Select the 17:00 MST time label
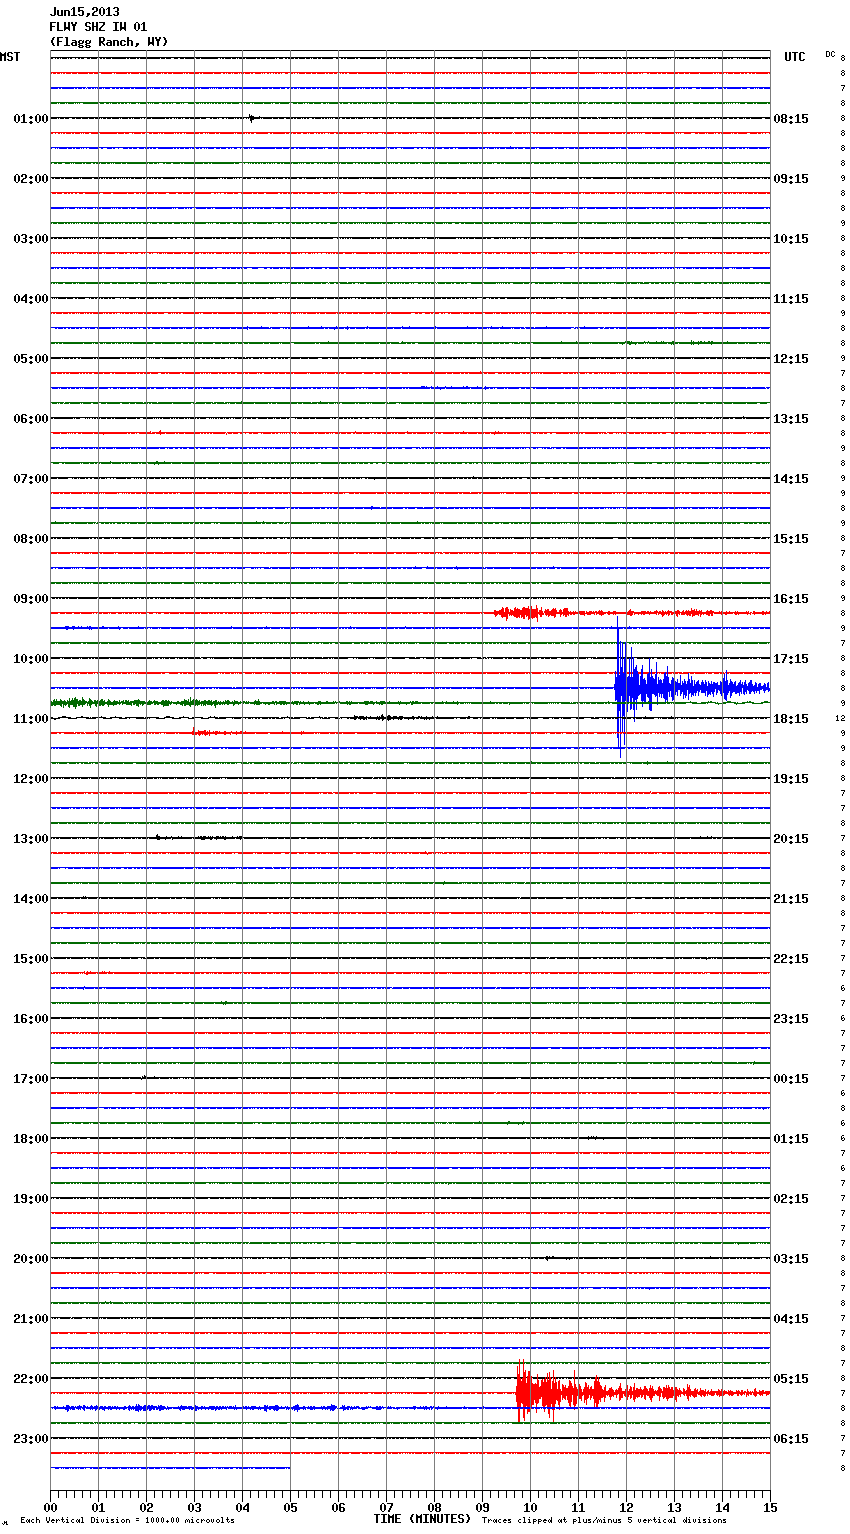The image size is (850, 1534). coord(30,1079)
